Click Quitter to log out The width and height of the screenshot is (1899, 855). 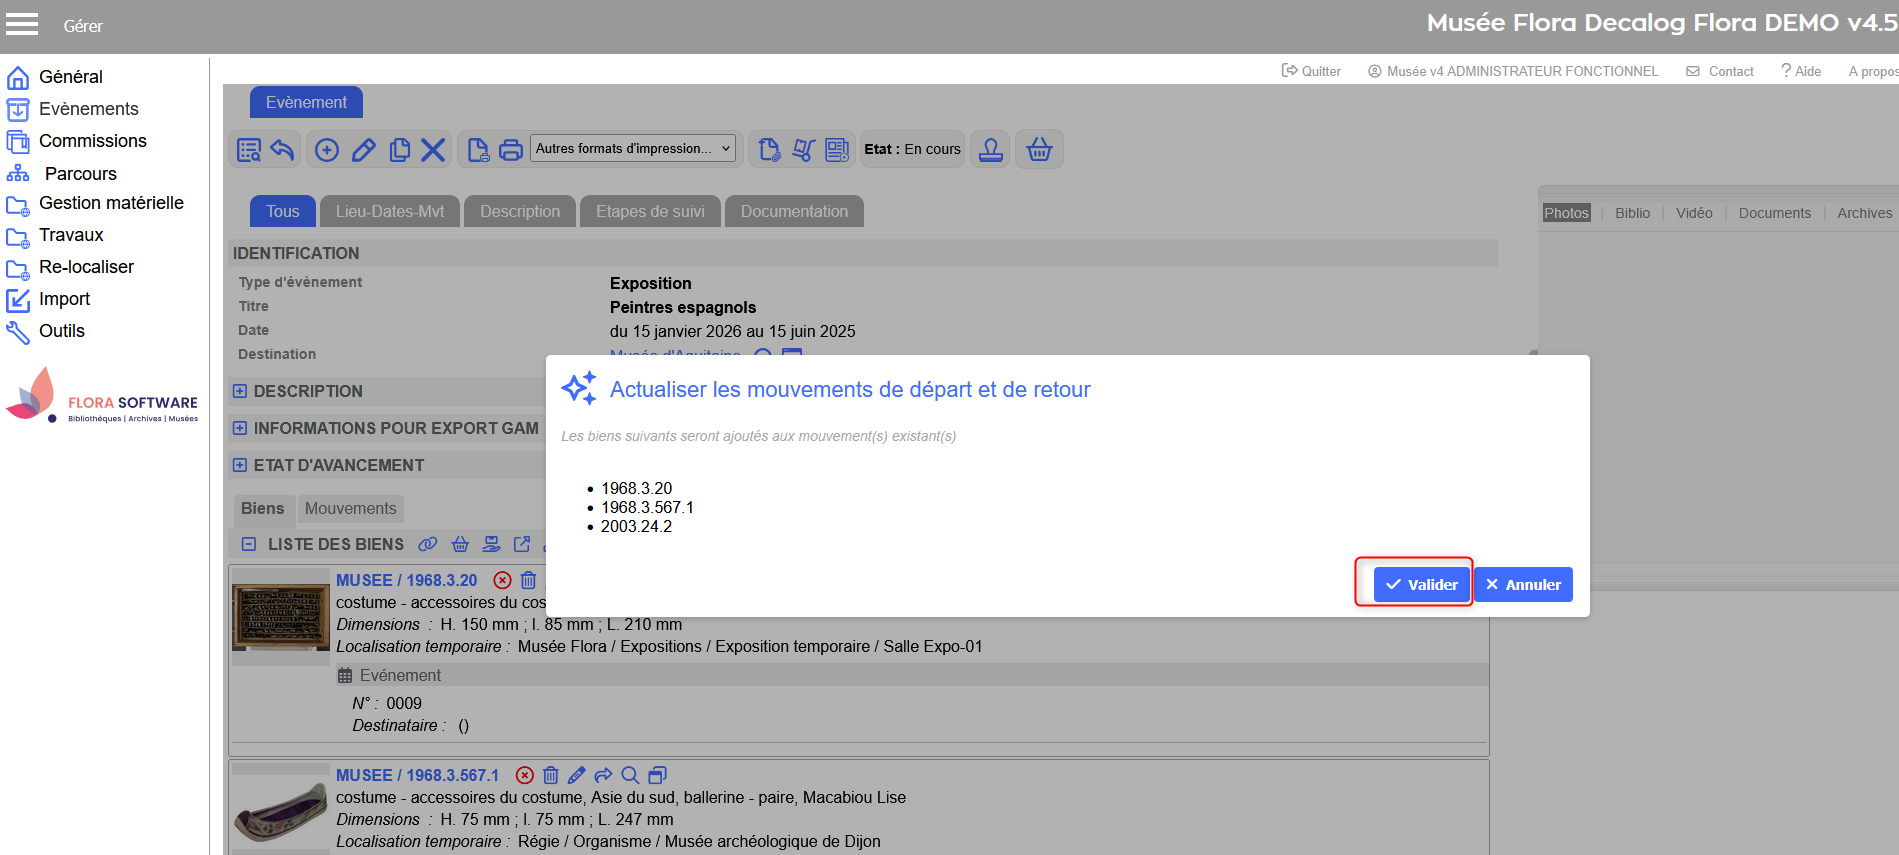click(x=1311, y=71)
